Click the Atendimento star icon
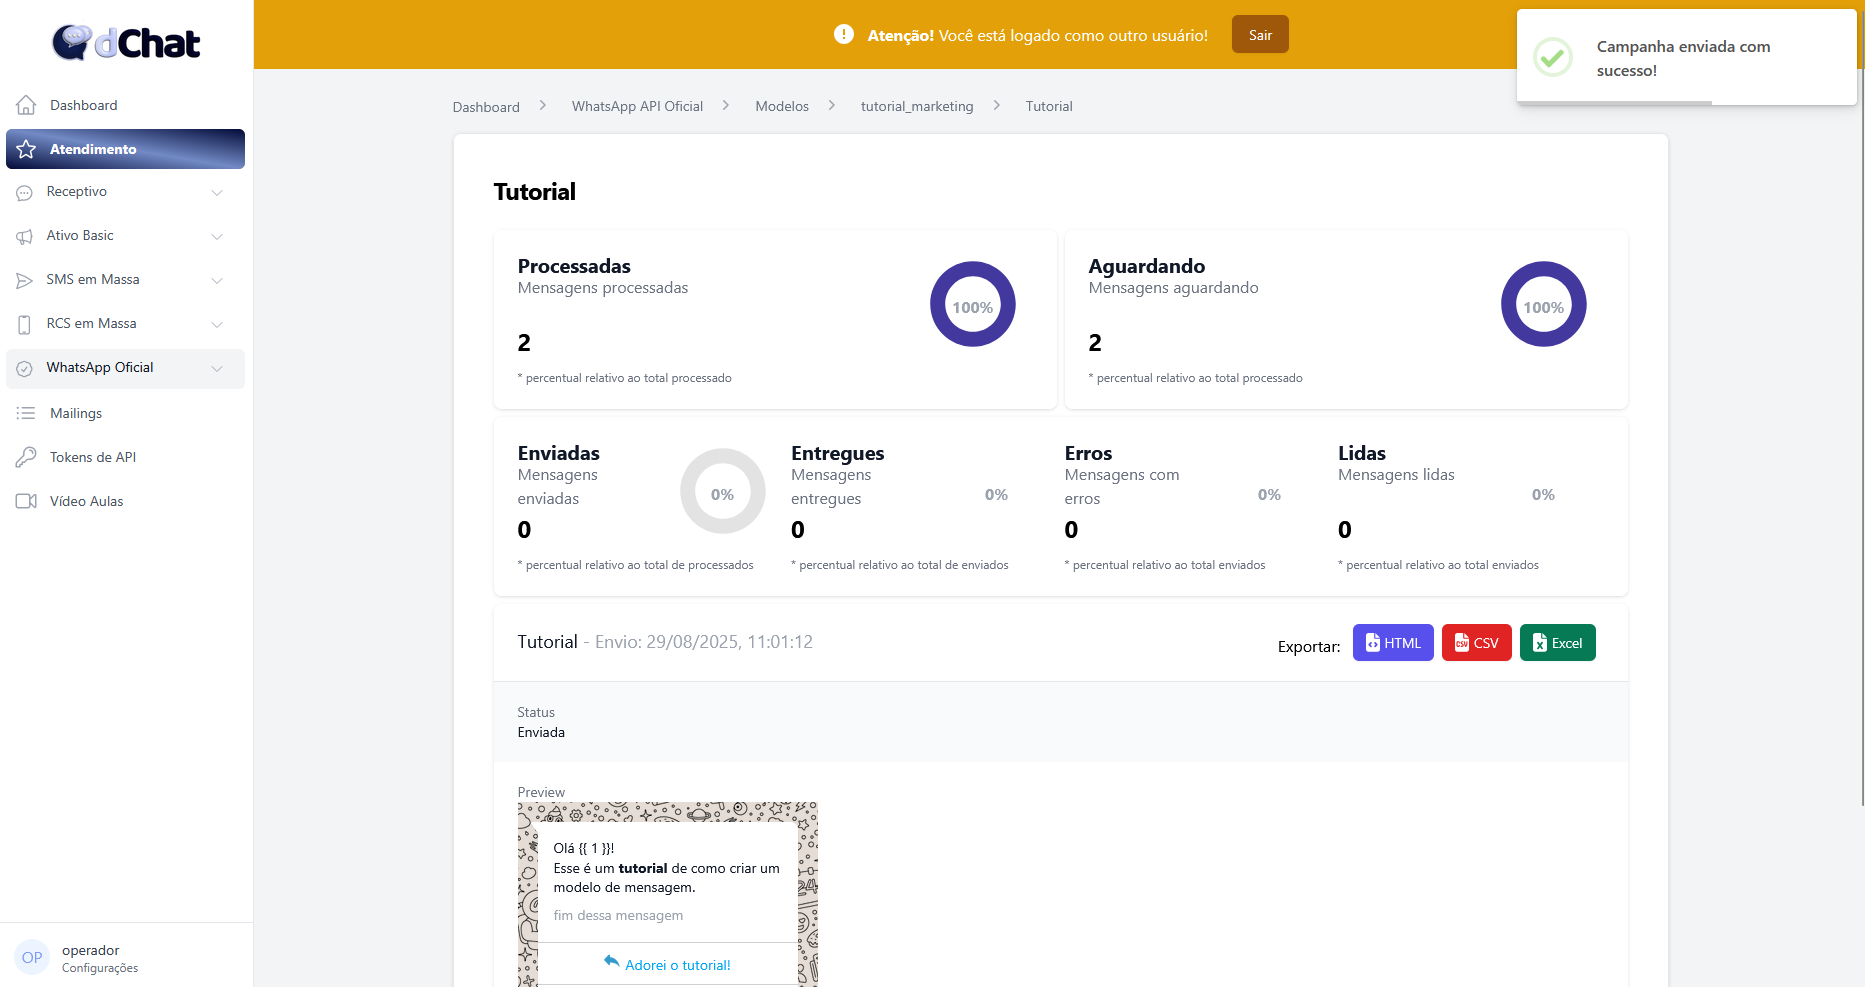 (26, 149)
